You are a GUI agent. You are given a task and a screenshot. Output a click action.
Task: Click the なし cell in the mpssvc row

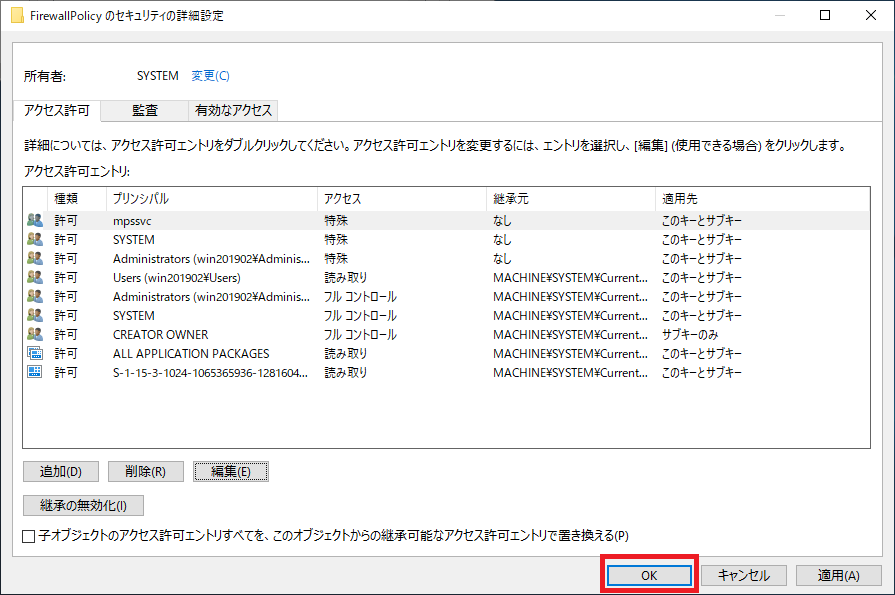(502, 220)
